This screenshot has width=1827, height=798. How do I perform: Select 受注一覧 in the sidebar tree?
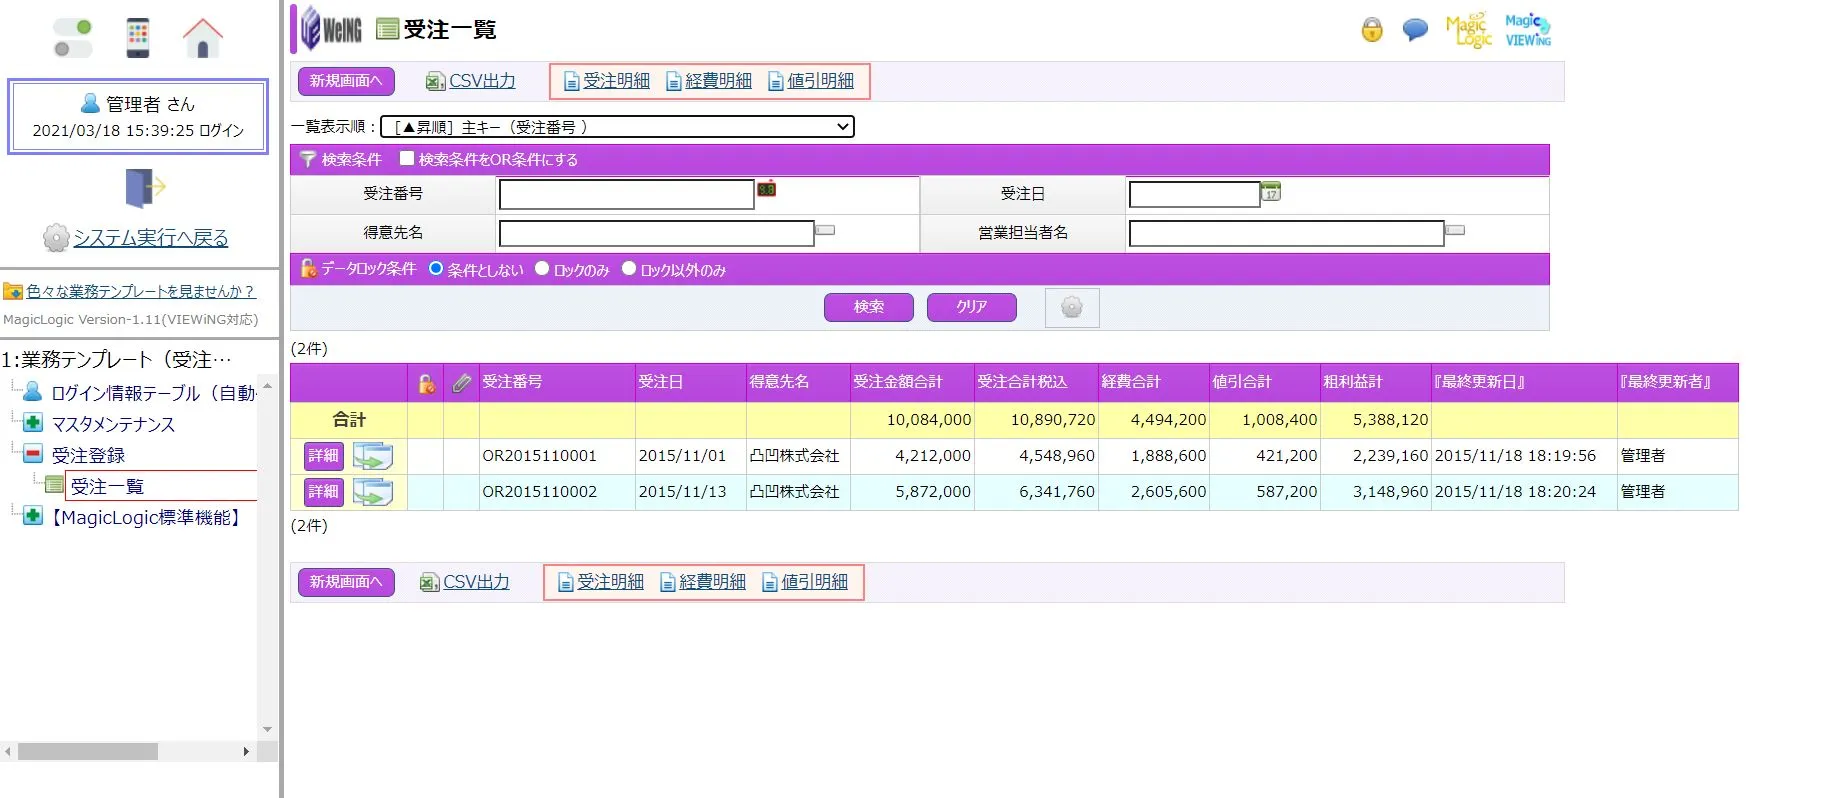point(107,486)
